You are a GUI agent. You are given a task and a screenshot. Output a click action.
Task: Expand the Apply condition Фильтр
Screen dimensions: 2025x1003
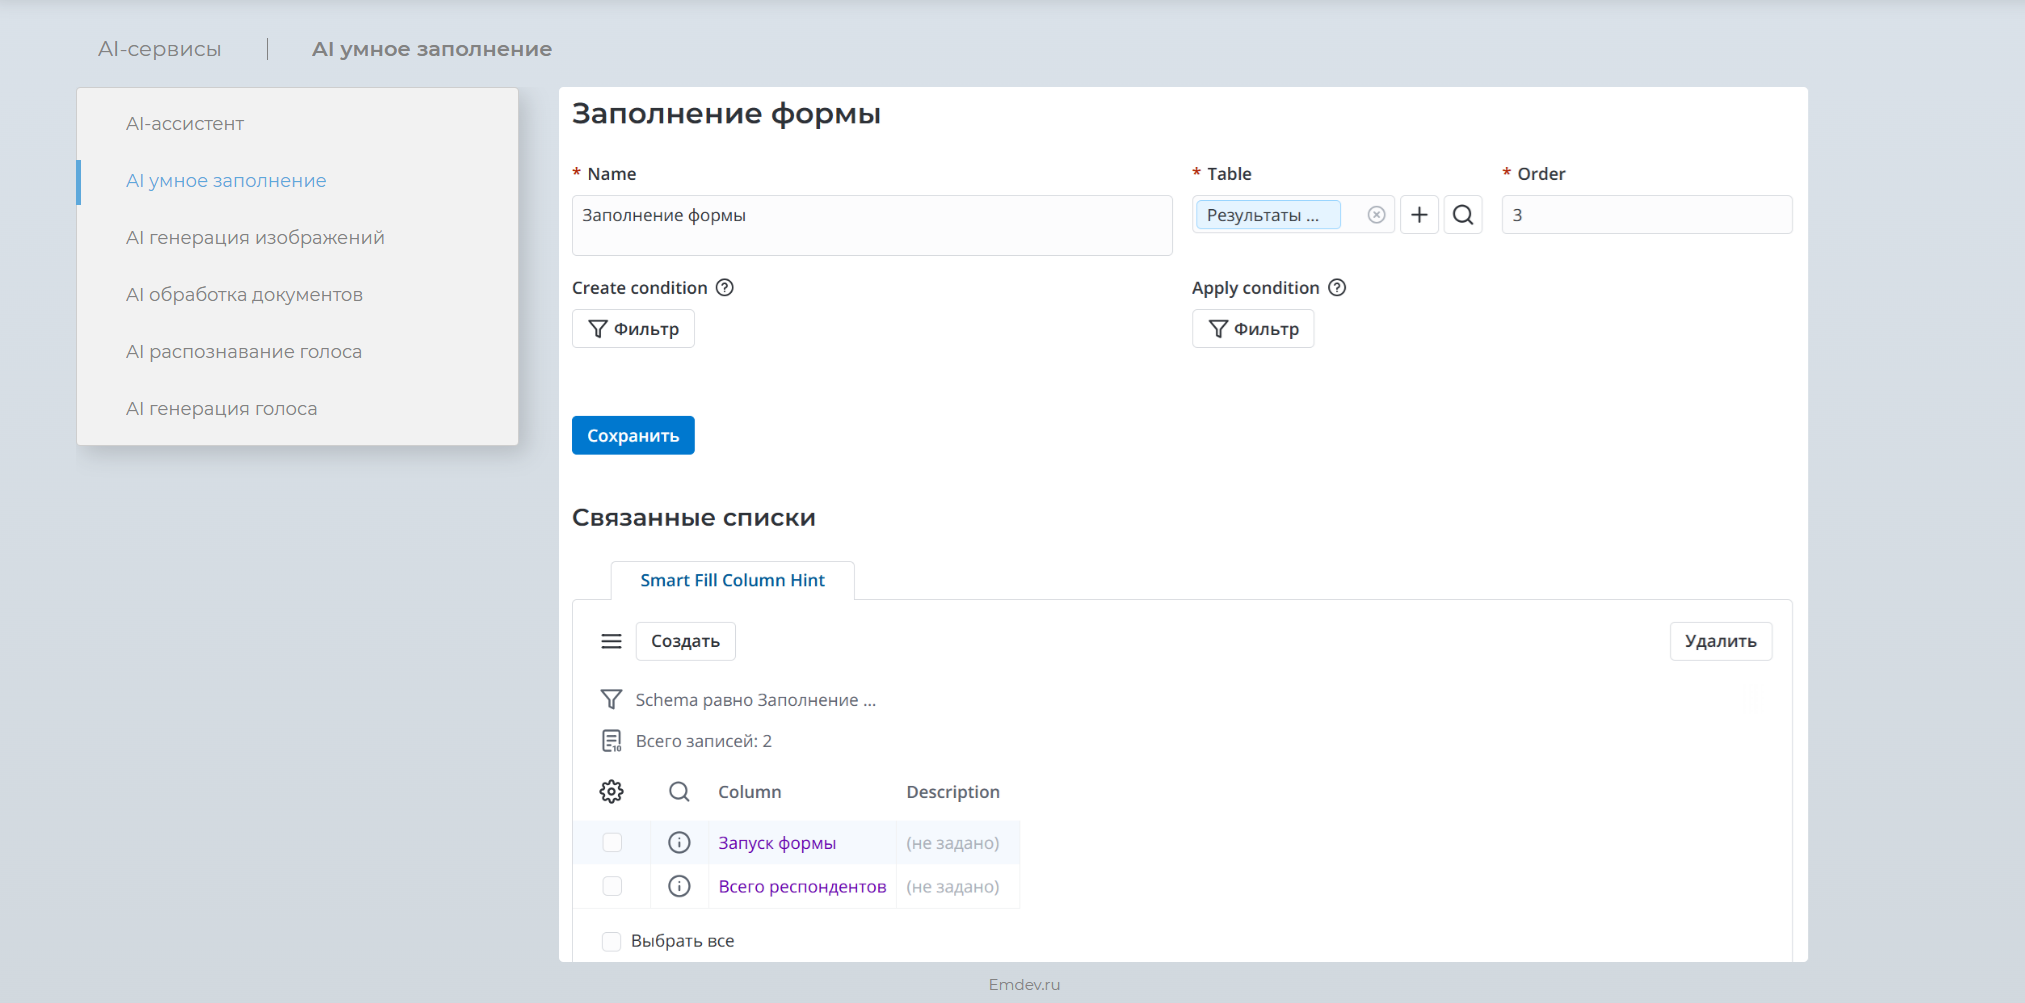1253,329
